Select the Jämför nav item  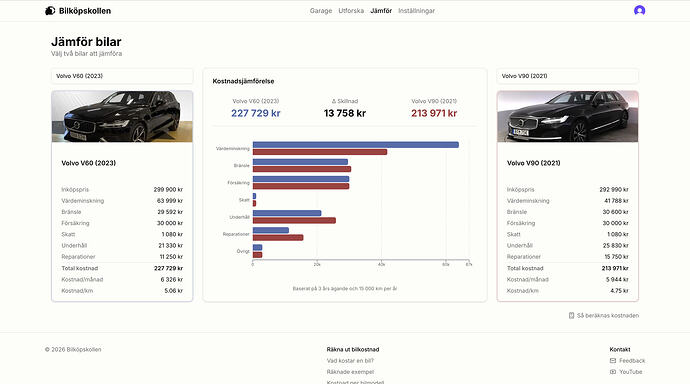381,11
